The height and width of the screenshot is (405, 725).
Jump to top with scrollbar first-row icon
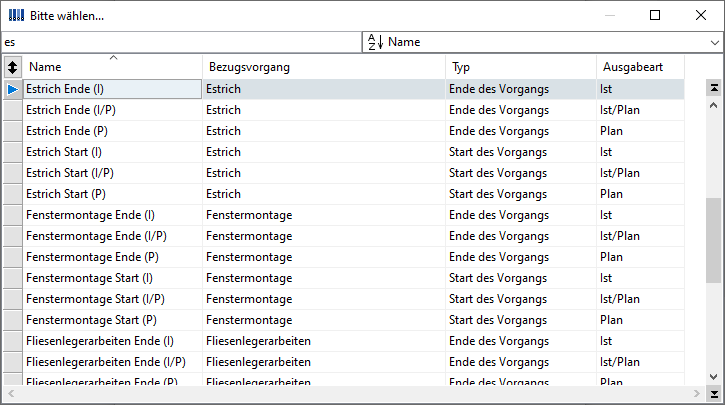coord(714,88)
